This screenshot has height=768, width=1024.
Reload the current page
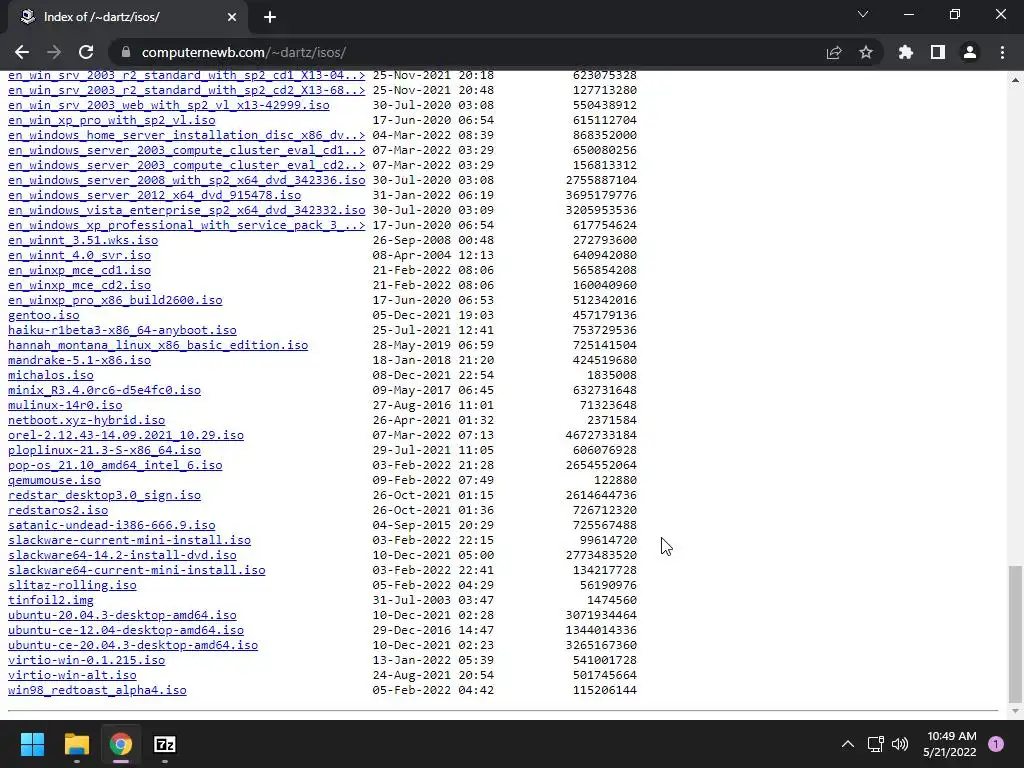click(86, 52)
